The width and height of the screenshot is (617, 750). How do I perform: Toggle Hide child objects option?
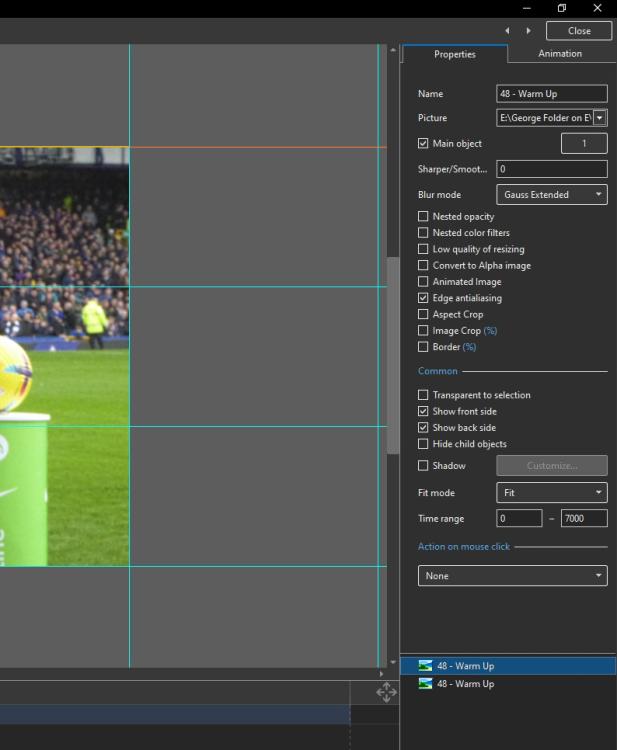pos(423,444)
